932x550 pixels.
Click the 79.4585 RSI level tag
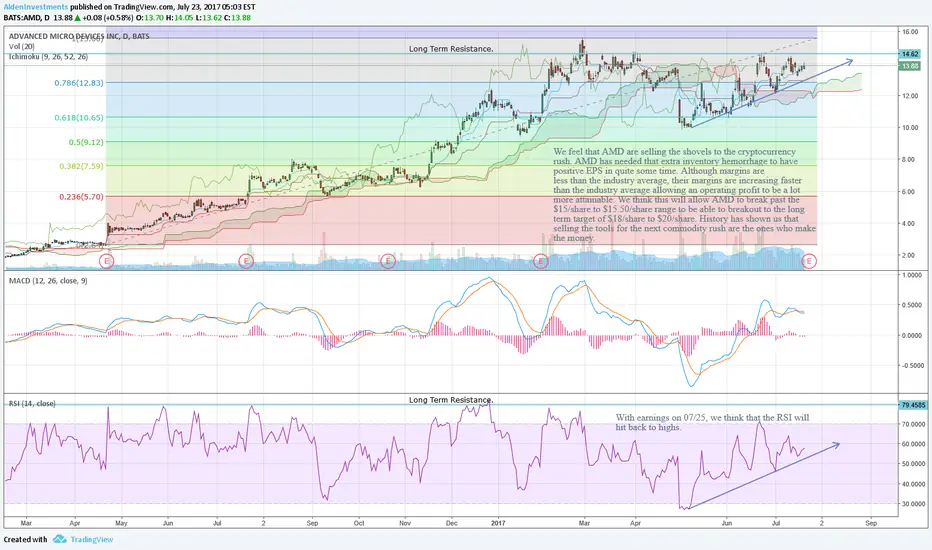click(x=914, y=405)
